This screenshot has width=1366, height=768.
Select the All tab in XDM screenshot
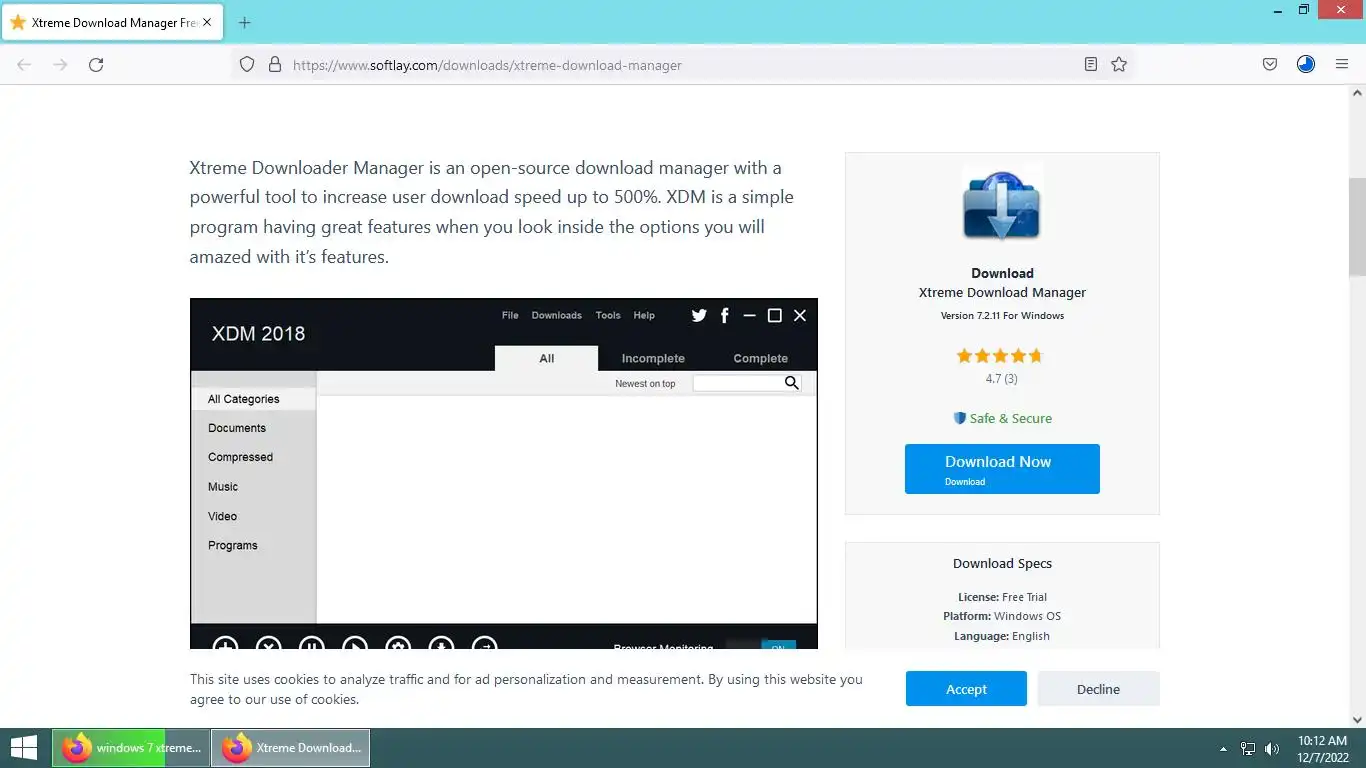(546, 358)
